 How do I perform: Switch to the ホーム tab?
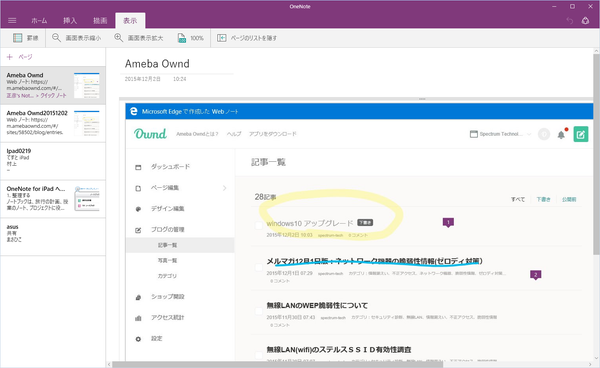[x=39, y=21]
